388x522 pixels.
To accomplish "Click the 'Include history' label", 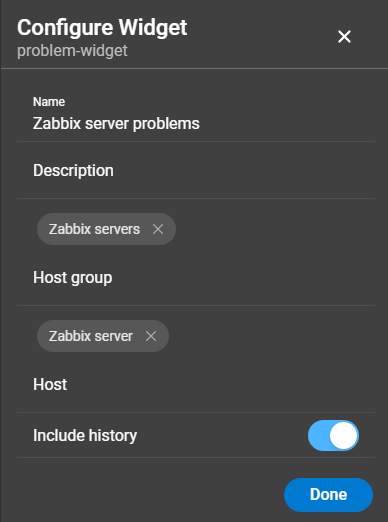I will (85, 435).
